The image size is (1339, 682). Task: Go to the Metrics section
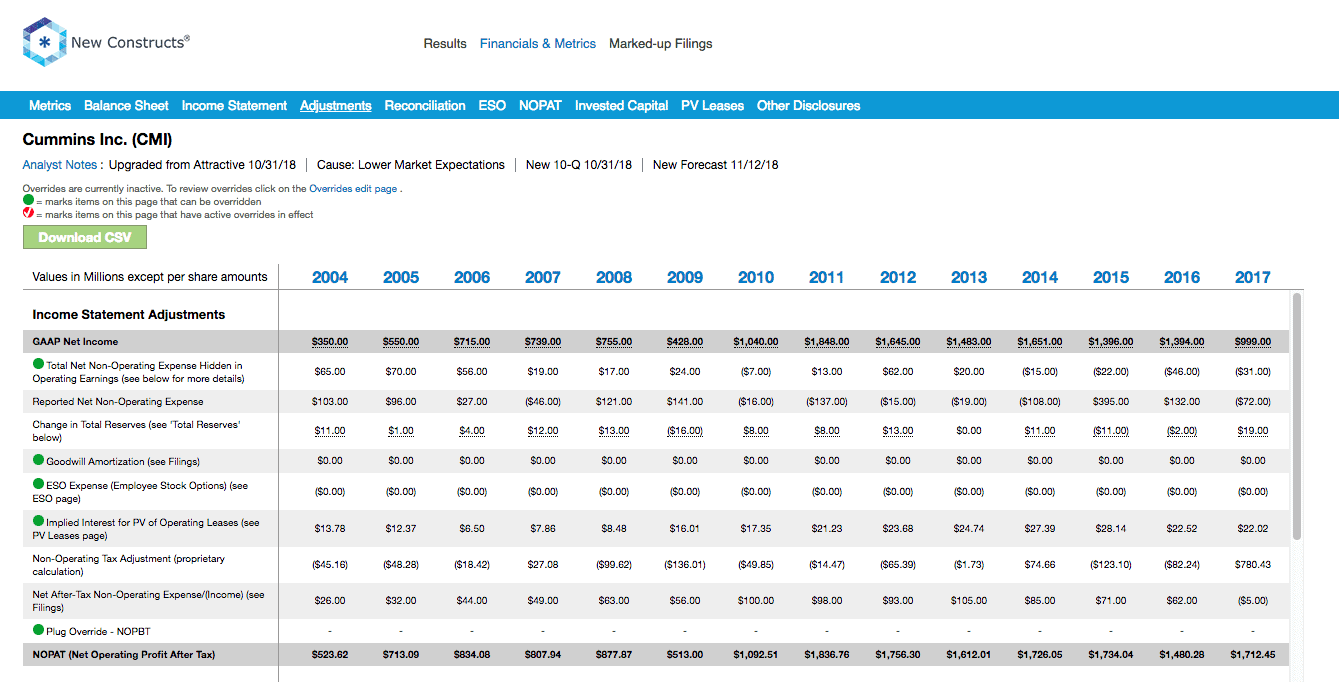(x=50, y=106)
